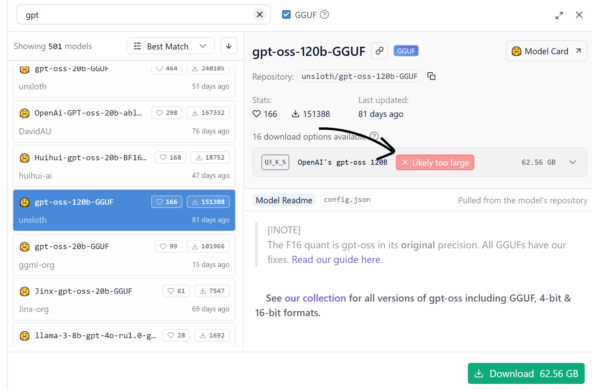Click downloads count 101966 badge
This screenshot has height=390, width=592.
point(208,247)
